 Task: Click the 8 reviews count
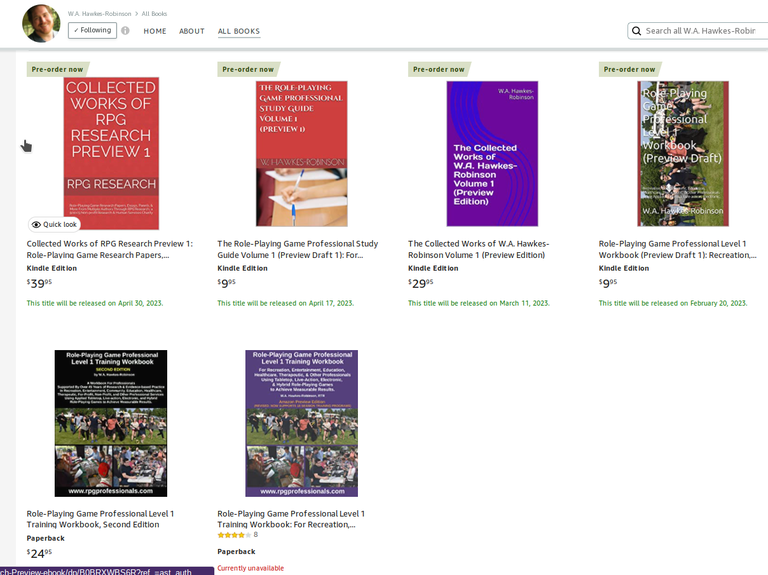point(256,535)
